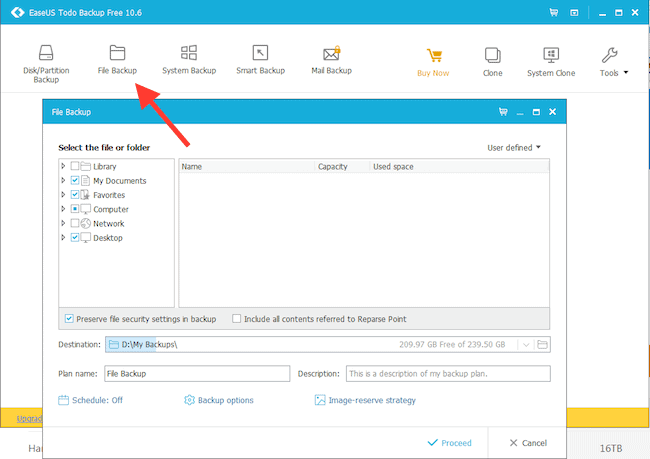Check the Network checkbox
650x459 pixels.
[x=75, y=223]
